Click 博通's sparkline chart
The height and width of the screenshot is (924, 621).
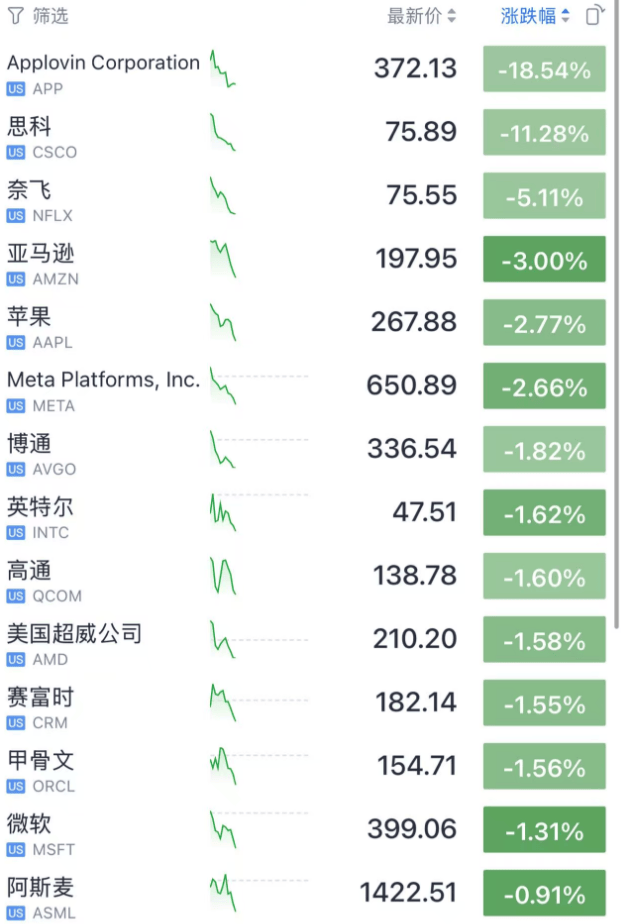pyautogui.click(x=219, y=449)
